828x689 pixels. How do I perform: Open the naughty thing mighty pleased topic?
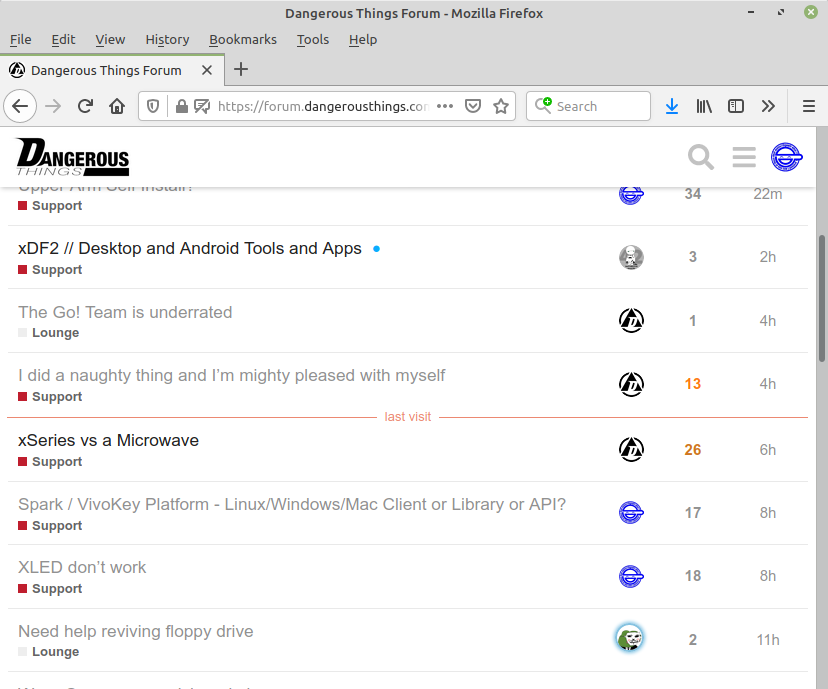[231, 375]
